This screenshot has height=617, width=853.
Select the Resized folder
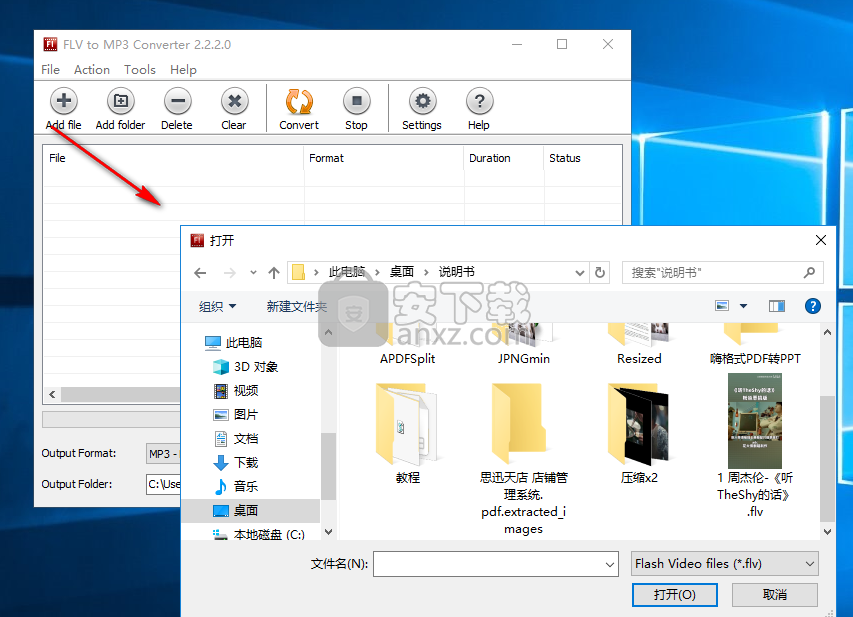639,345
